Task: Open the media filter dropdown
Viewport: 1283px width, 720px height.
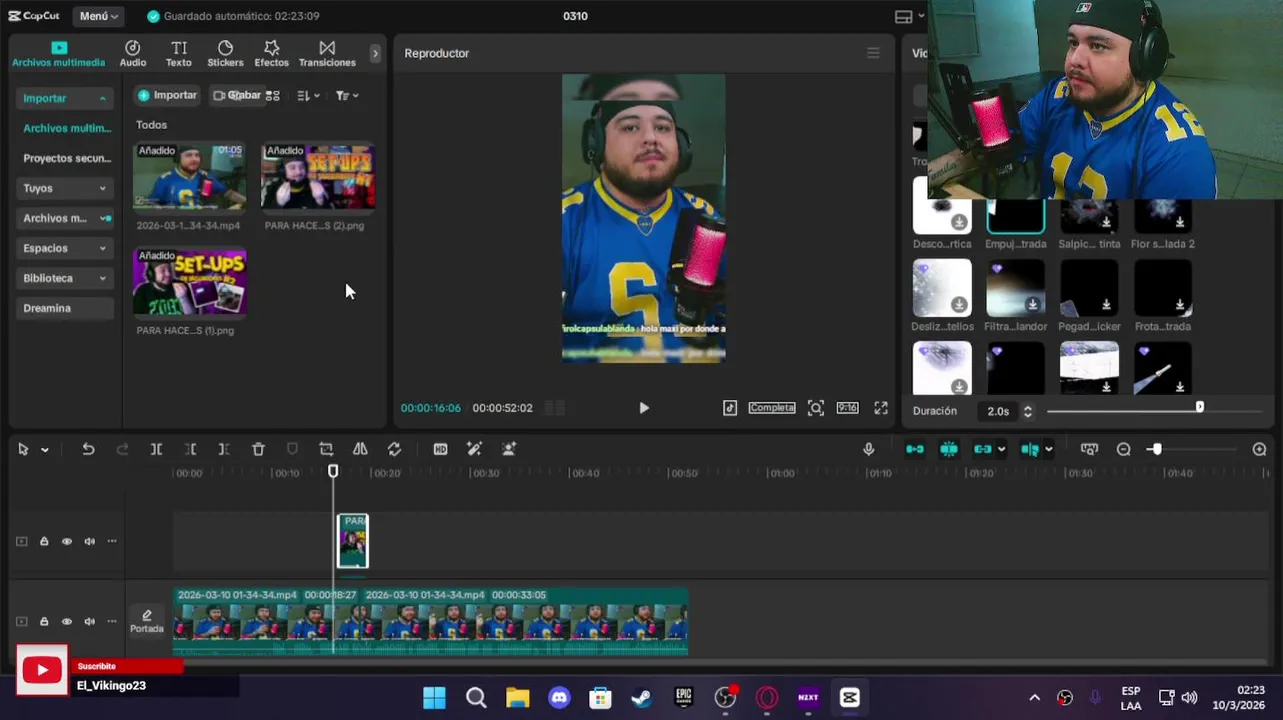Action: coord(347,95)
